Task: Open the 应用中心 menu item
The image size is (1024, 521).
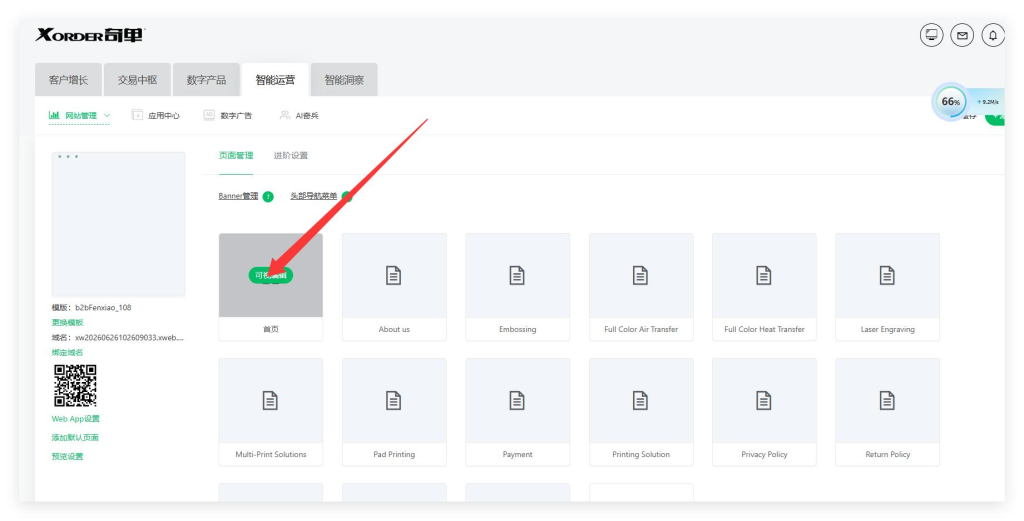Action: point(164,116)
